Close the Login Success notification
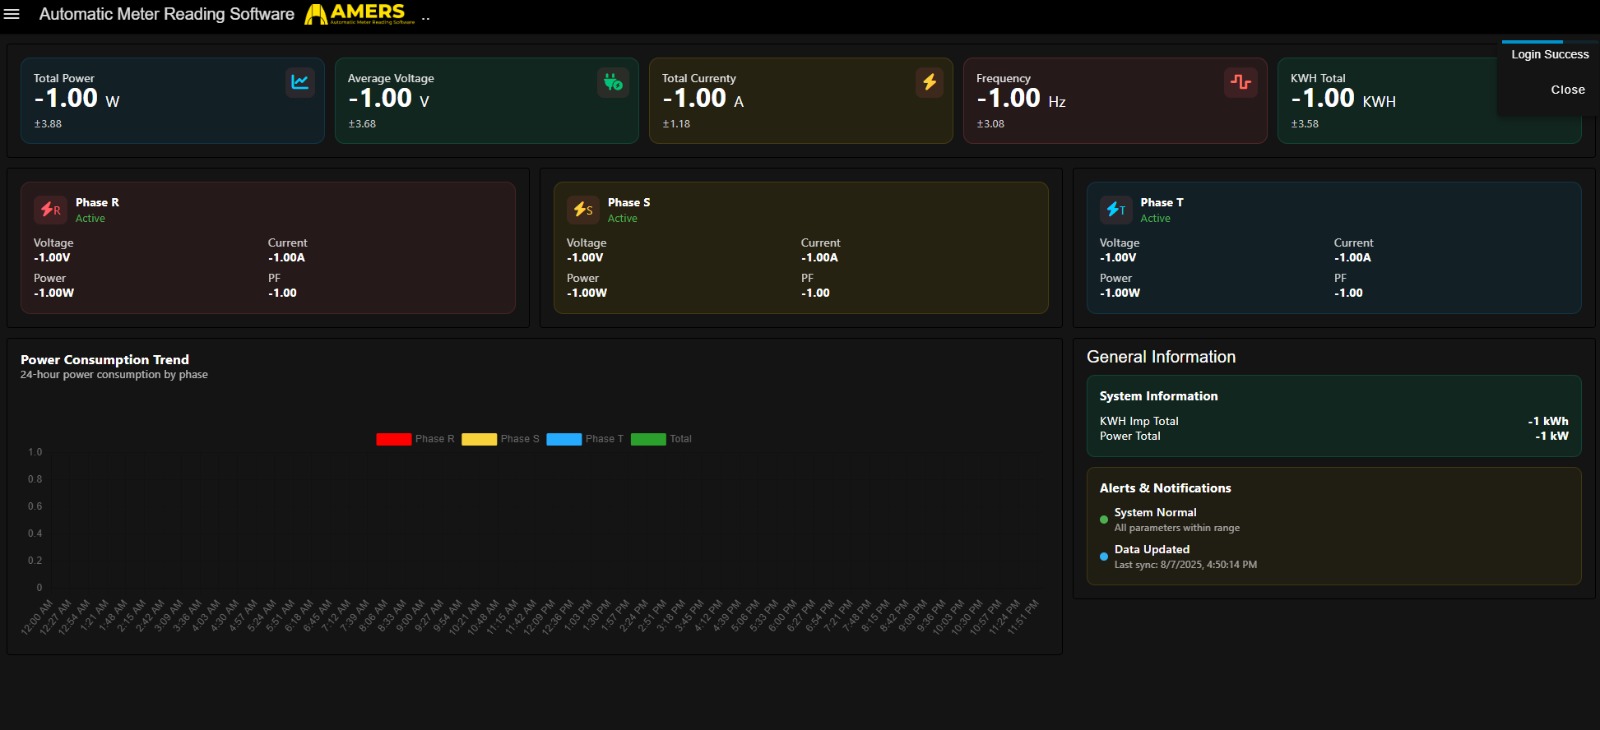 [1567, 90]
